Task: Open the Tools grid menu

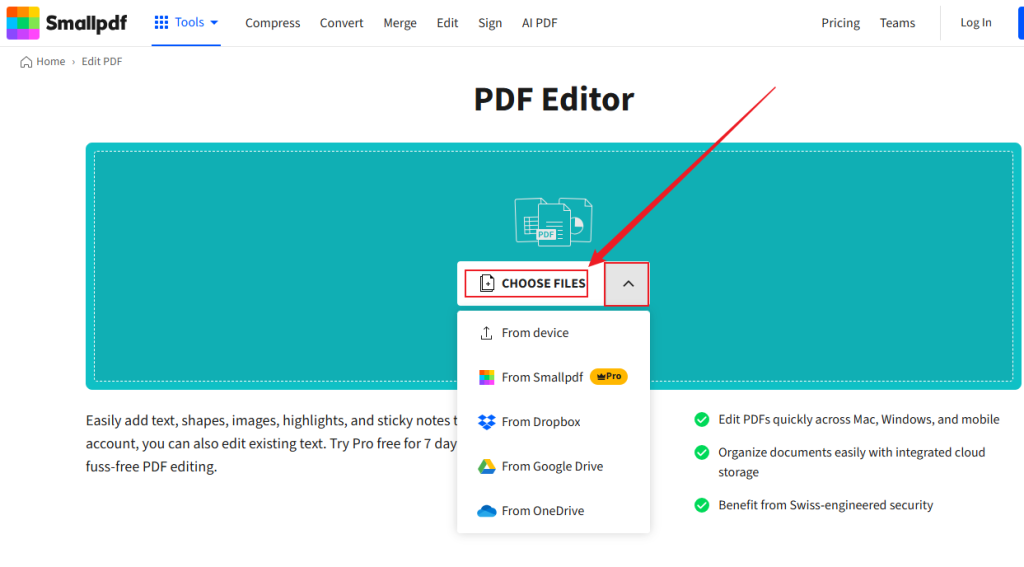Action: [186, 22]
